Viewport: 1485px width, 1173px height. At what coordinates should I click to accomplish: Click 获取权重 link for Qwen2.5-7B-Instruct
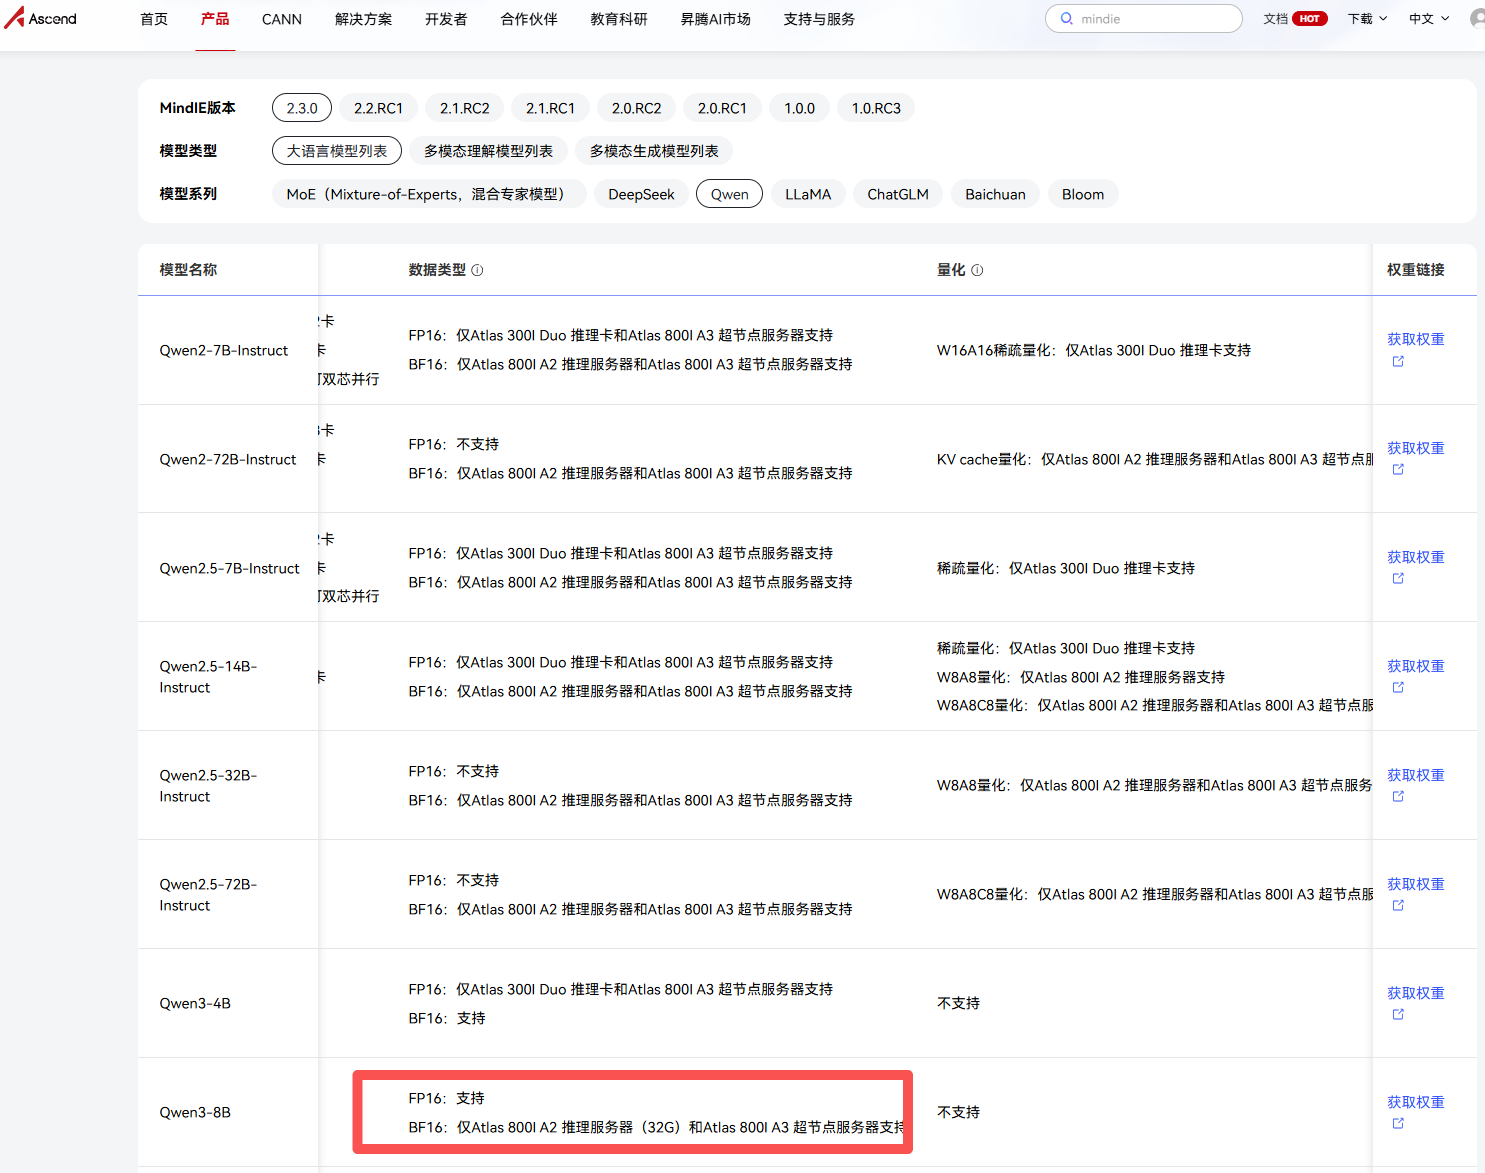(1416, 557)
